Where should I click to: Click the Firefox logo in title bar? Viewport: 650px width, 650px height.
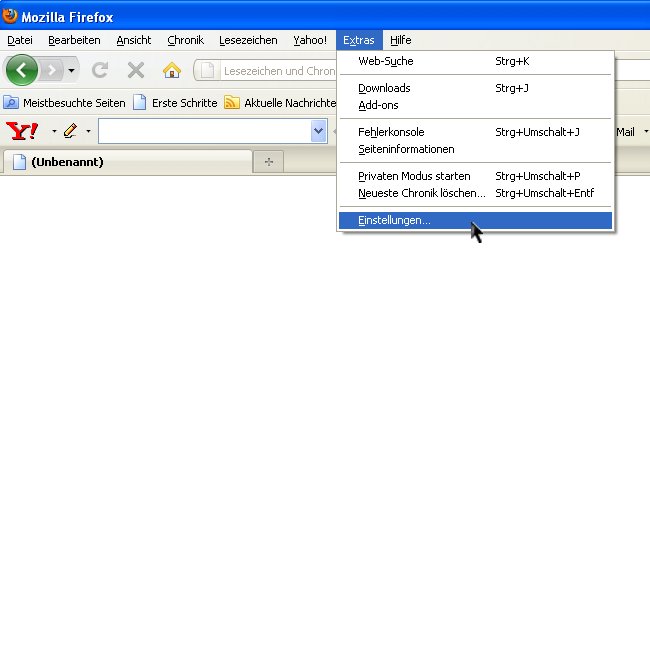click(10, 16)
